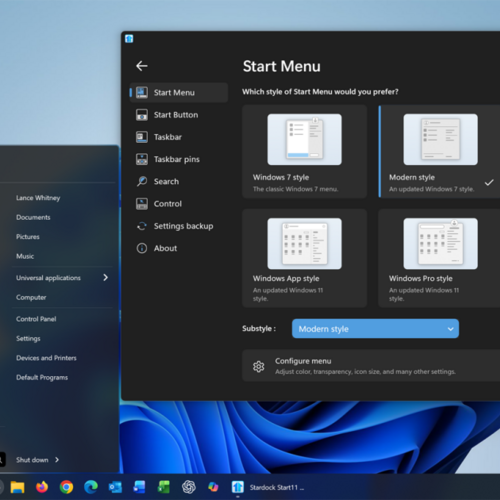
Task: Go back using the left arrow
Action: (x=142, y=66)
